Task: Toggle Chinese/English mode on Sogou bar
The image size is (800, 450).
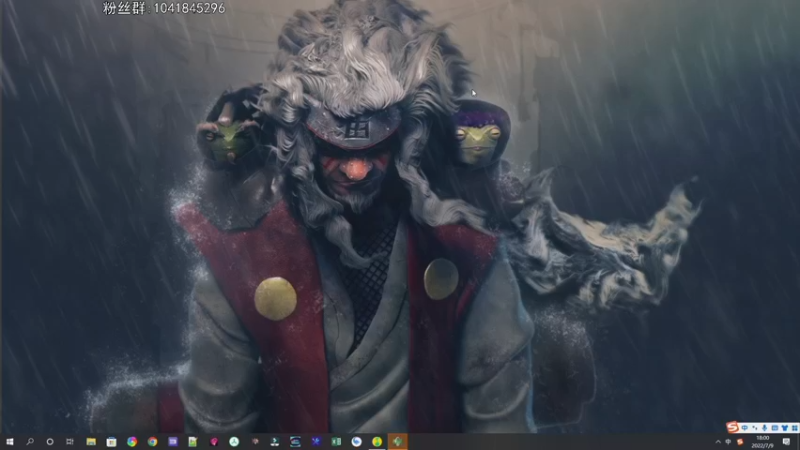Action: 745,428
